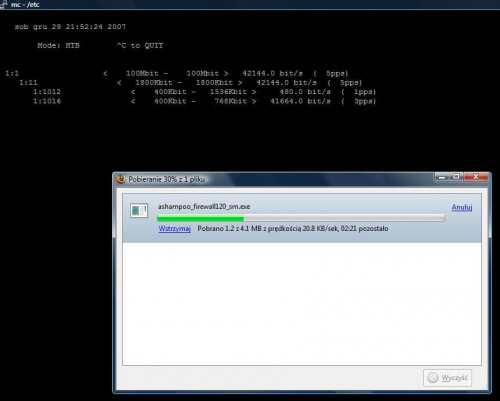Cancel the download with Anuluj
500x401 pixels.
point(462,207)
